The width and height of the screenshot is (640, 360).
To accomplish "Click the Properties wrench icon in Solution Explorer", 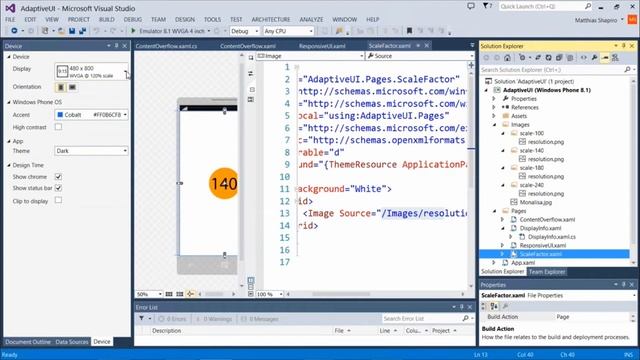I will pyautogui.click(x=594, y=58).
